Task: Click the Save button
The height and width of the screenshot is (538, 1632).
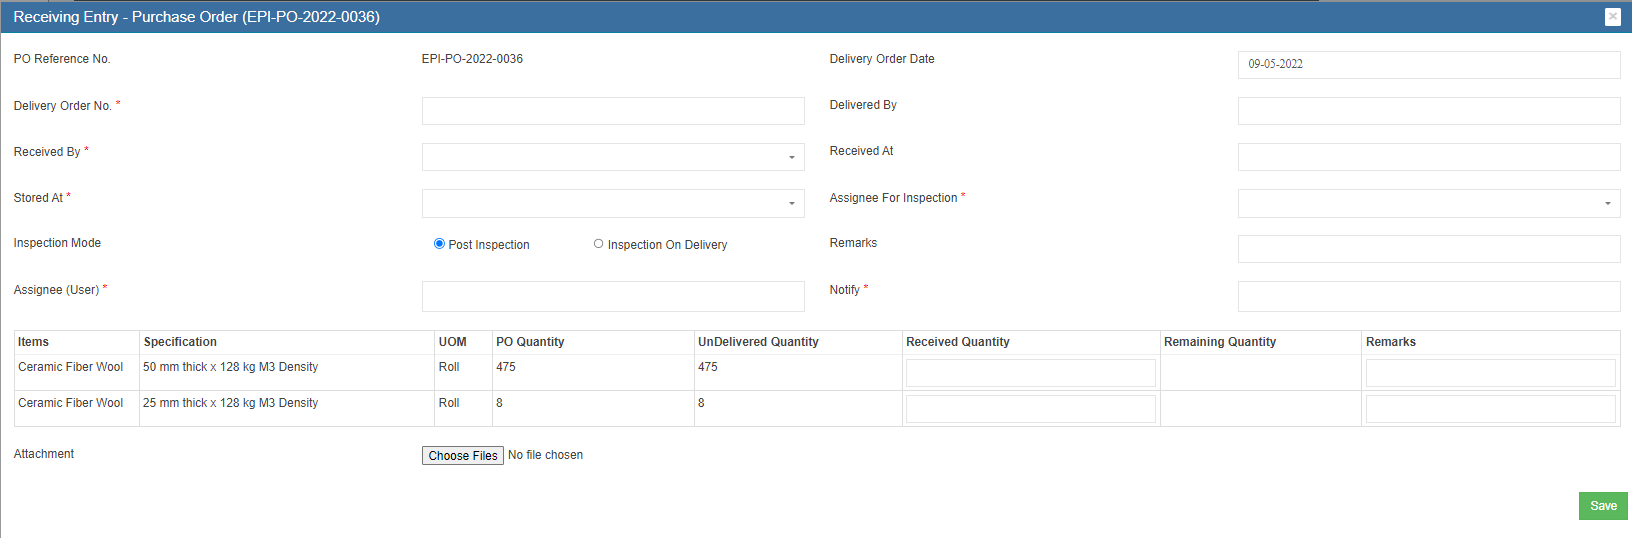Action: (x=1602, y=506)
